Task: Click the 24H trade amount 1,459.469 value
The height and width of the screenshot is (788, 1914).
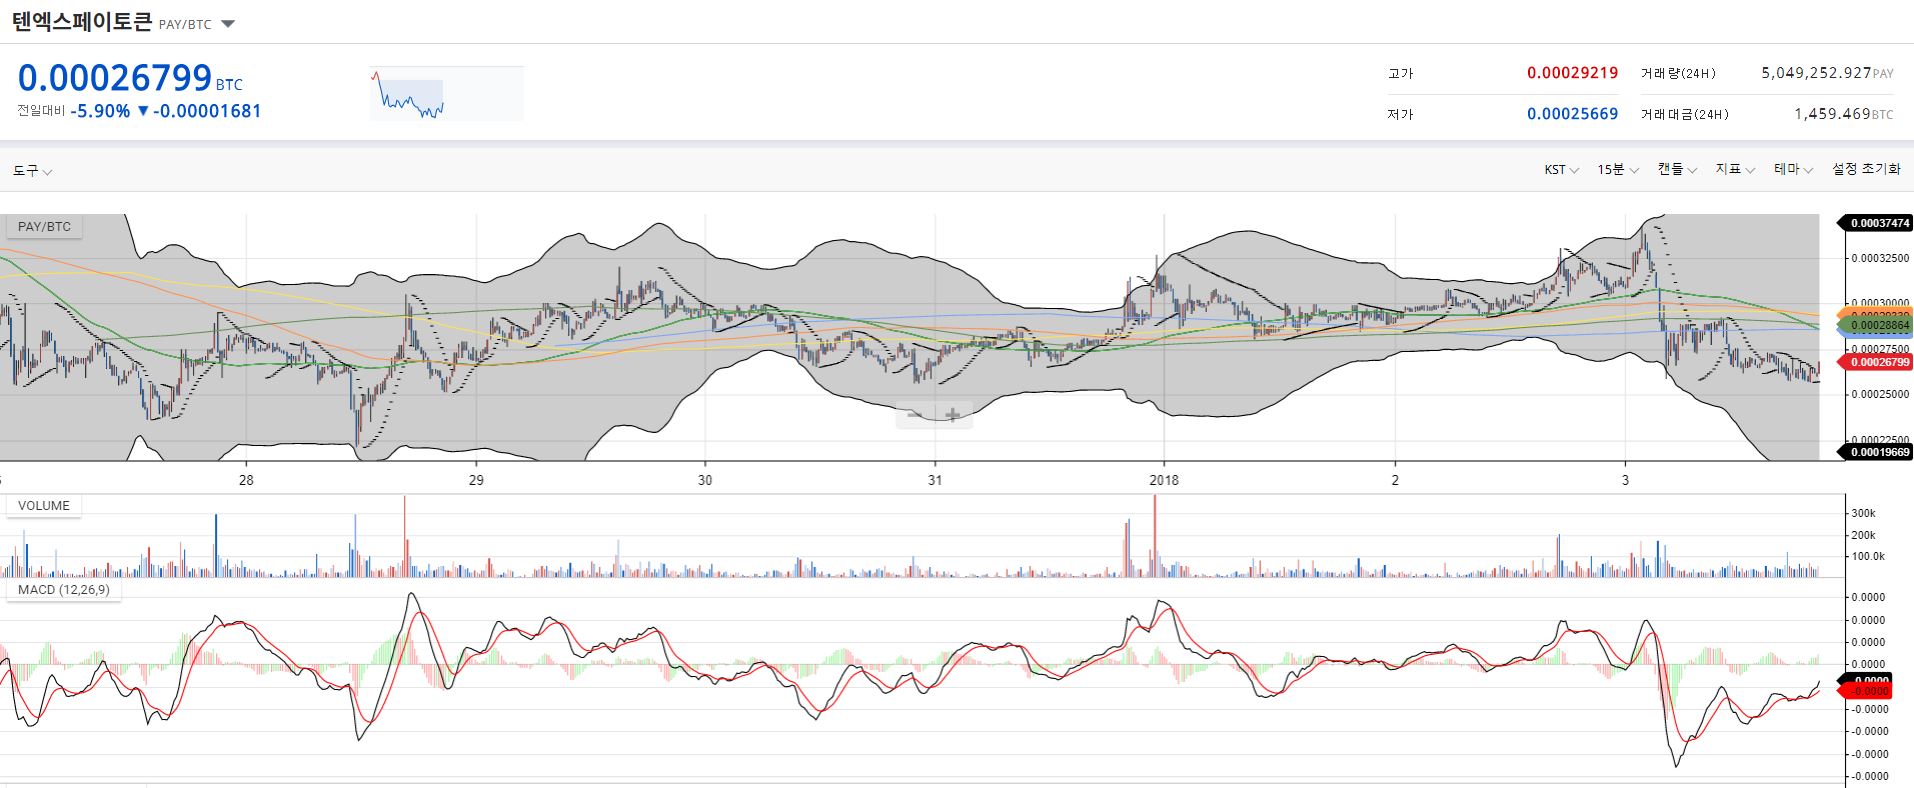Action: pyautogui.click(x=1832, y=114)
